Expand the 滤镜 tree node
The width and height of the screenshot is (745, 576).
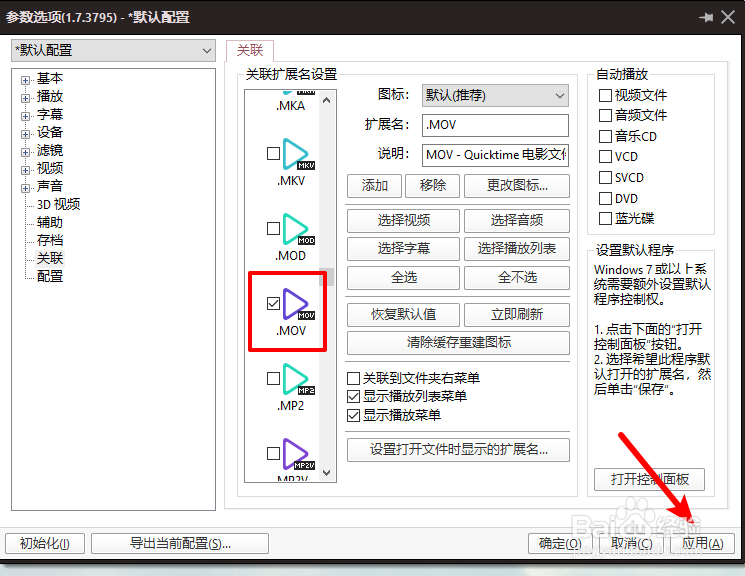pos(25,153)
